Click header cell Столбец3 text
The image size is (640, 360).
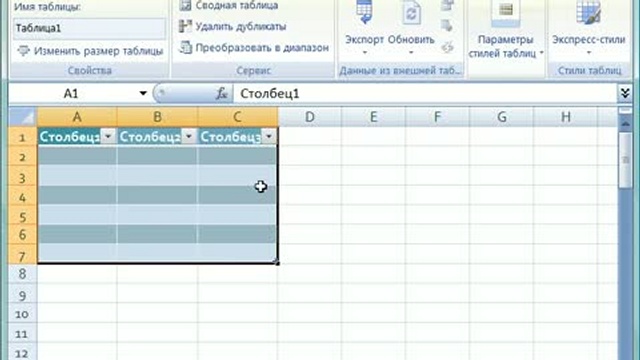point(231,137)
